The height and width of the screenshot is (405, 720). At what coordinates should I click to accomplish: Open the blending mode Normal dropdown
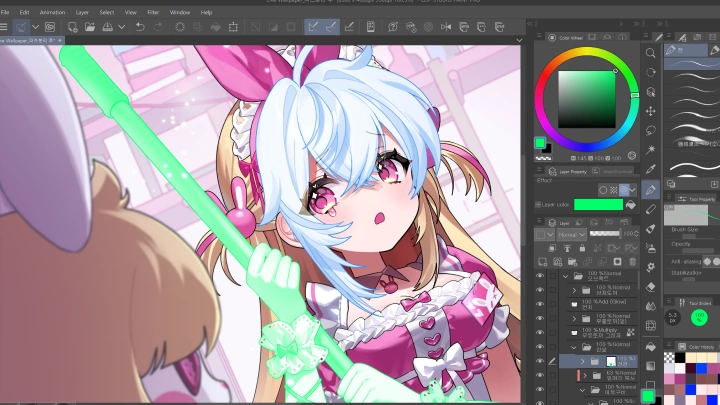tap(571, 235)
